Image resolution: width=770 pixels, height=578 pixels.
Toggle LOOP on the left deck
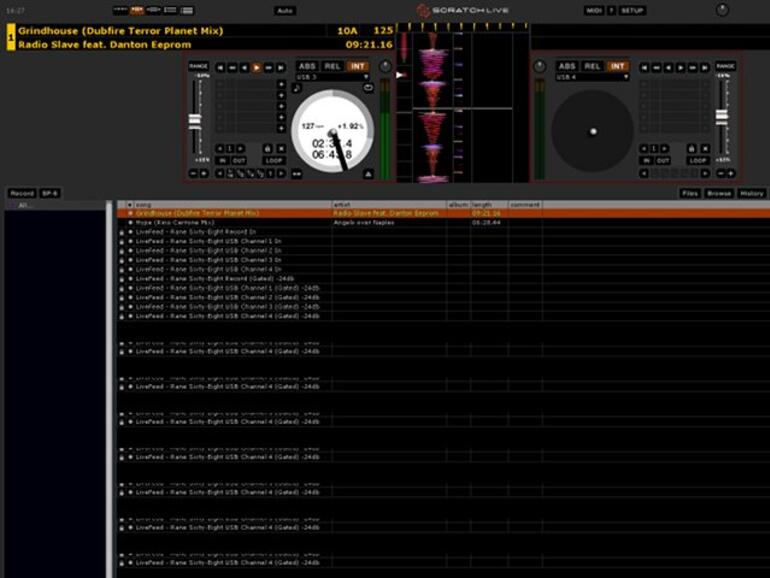click(274, 160)
